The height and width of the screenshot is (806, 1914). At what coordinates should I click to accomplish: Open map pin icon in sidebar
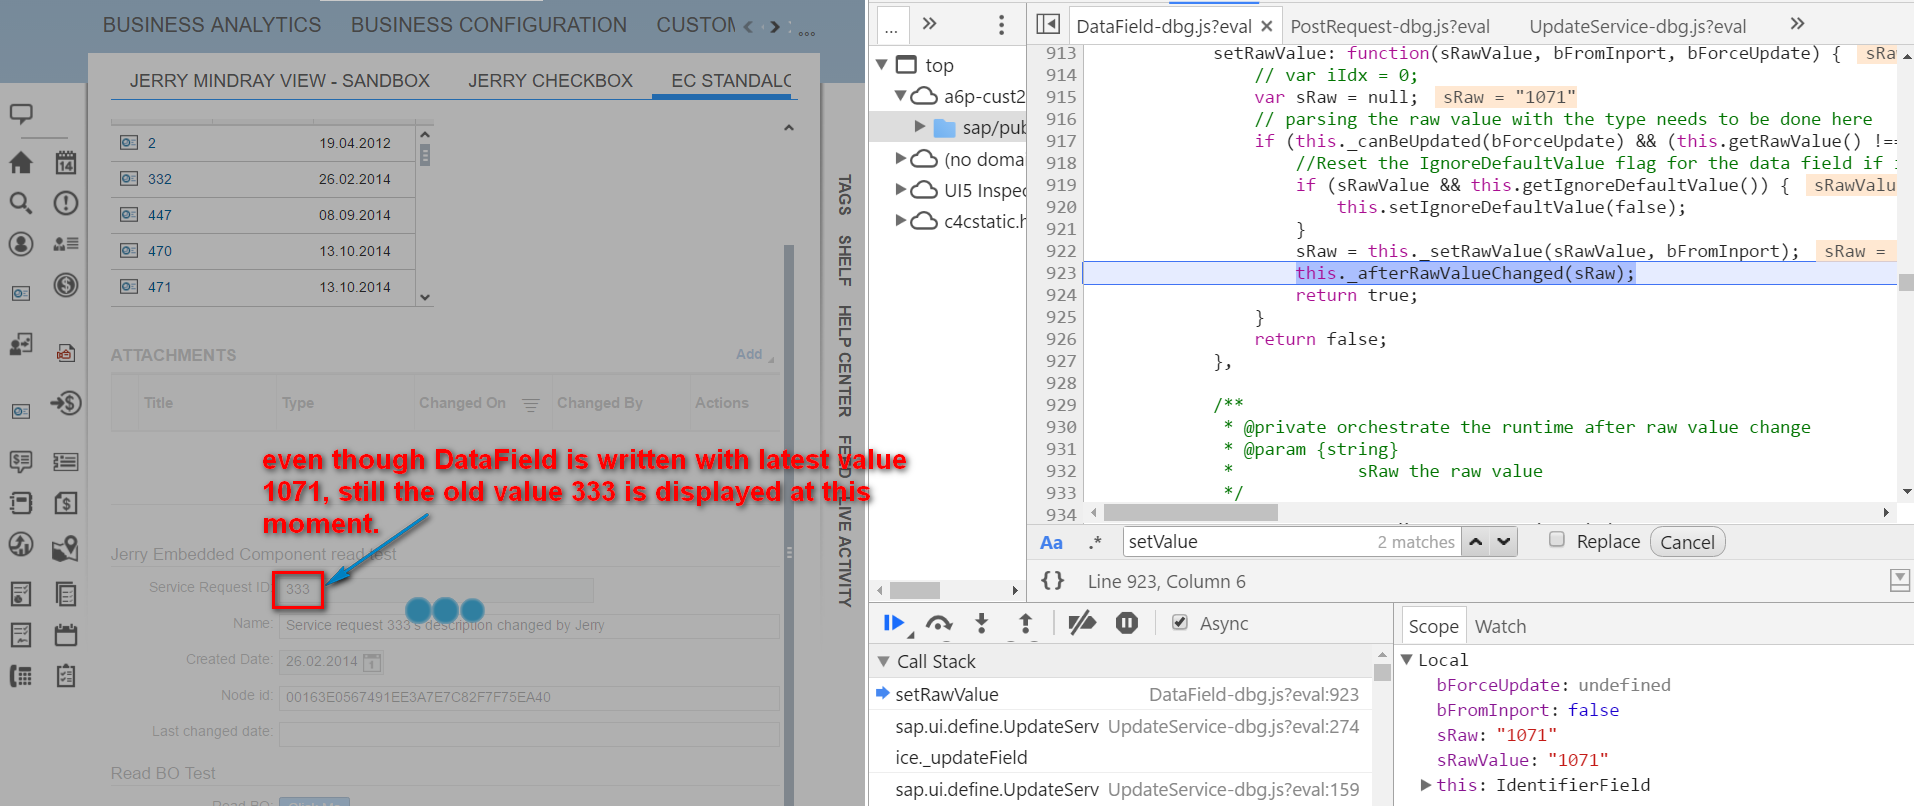coord(65,547)
